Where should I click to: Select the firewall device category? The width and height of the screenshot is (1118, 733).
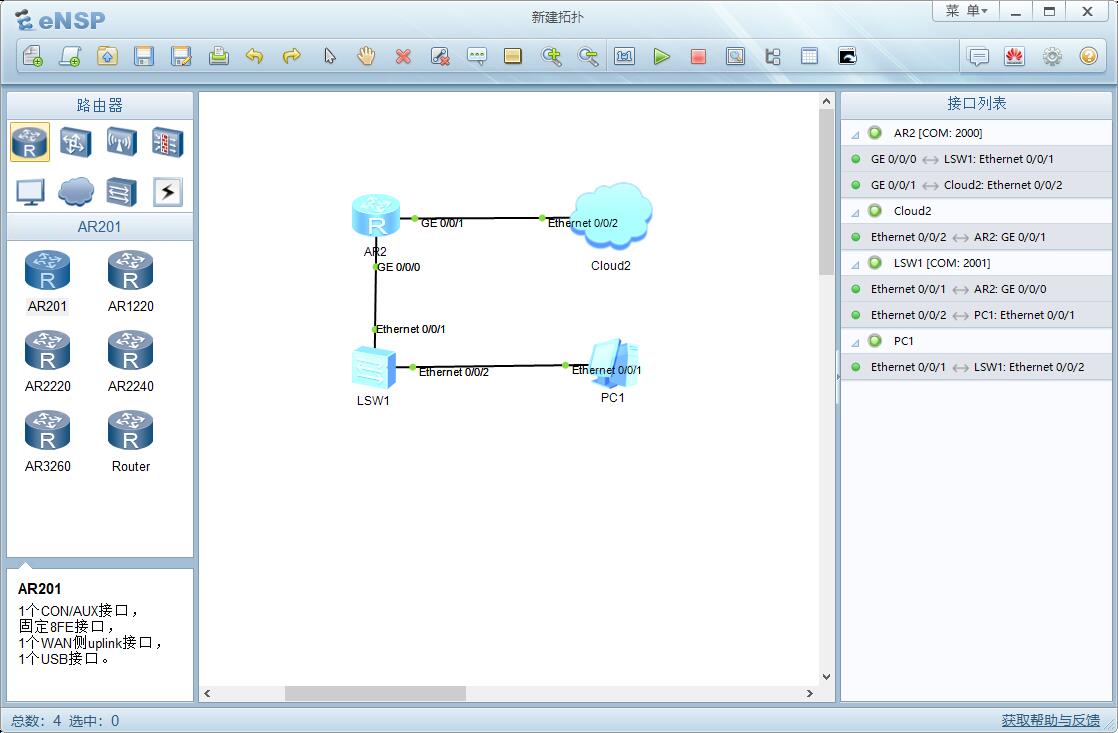point(167,142)
